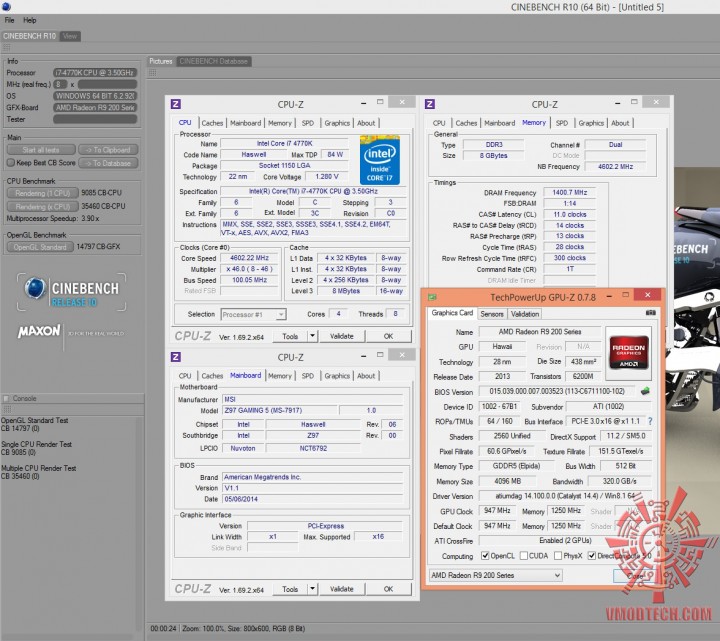
Task: Toggle the DirectCompute checkbox
Action: pyautogui.click(x=592, y=556)
